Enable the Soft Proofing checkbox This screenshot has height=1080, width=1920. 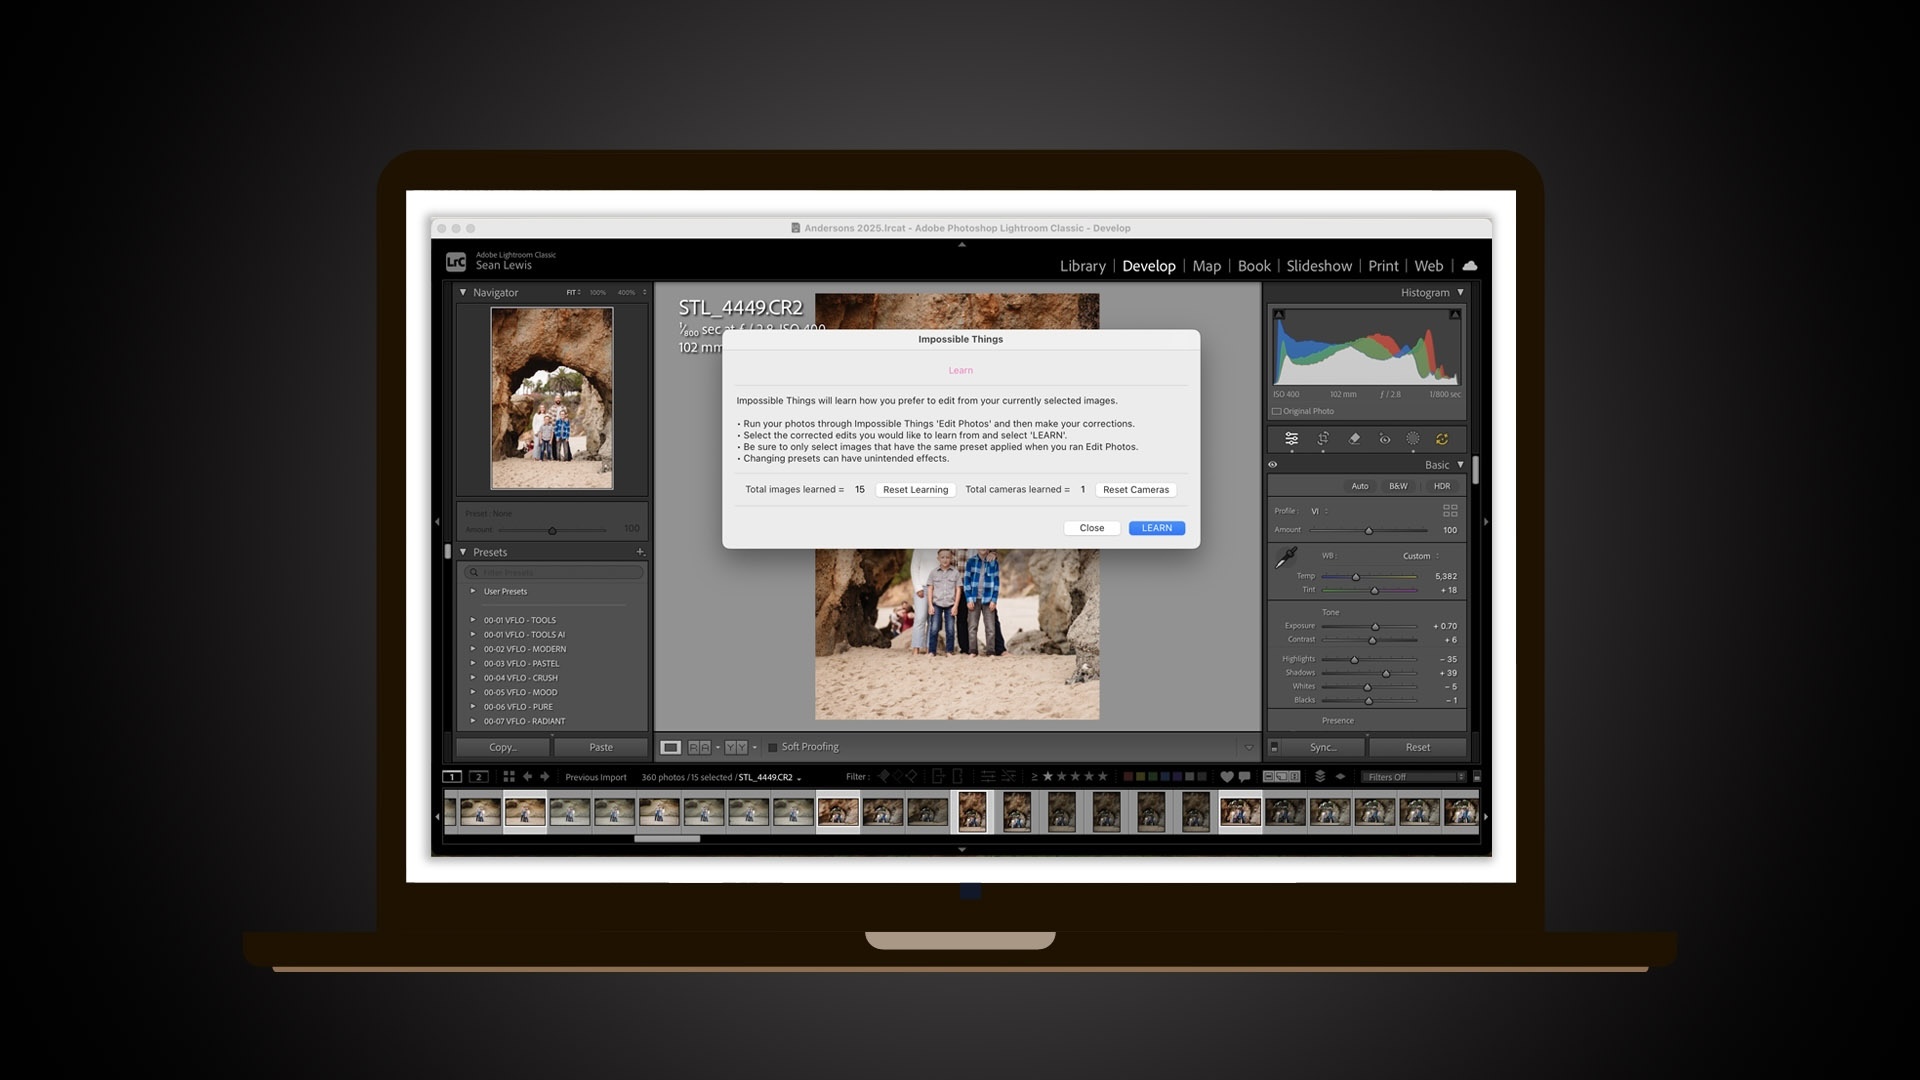pyautogui.click(x=773, y=747)
